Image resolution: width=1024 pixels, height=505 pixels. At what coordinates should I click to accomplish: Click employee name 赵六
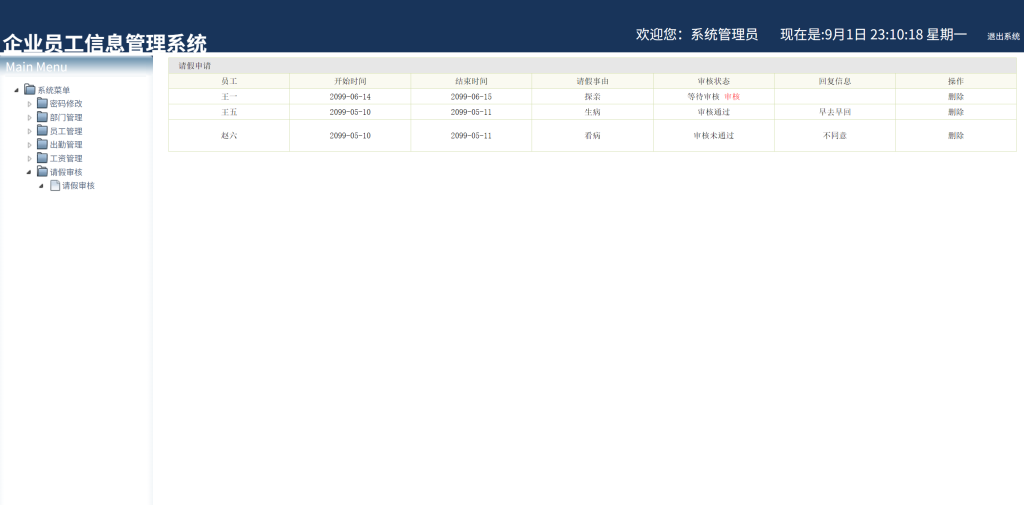pyautogui.click(x=229, y=136)
